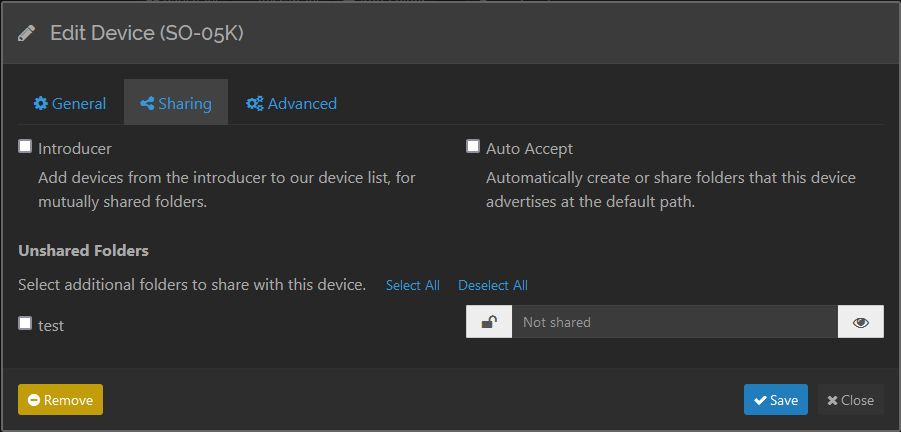This screenshot has height=432, width=901.
Task: Tick the Auto Accept checkbox
Action: click(474, 147)
